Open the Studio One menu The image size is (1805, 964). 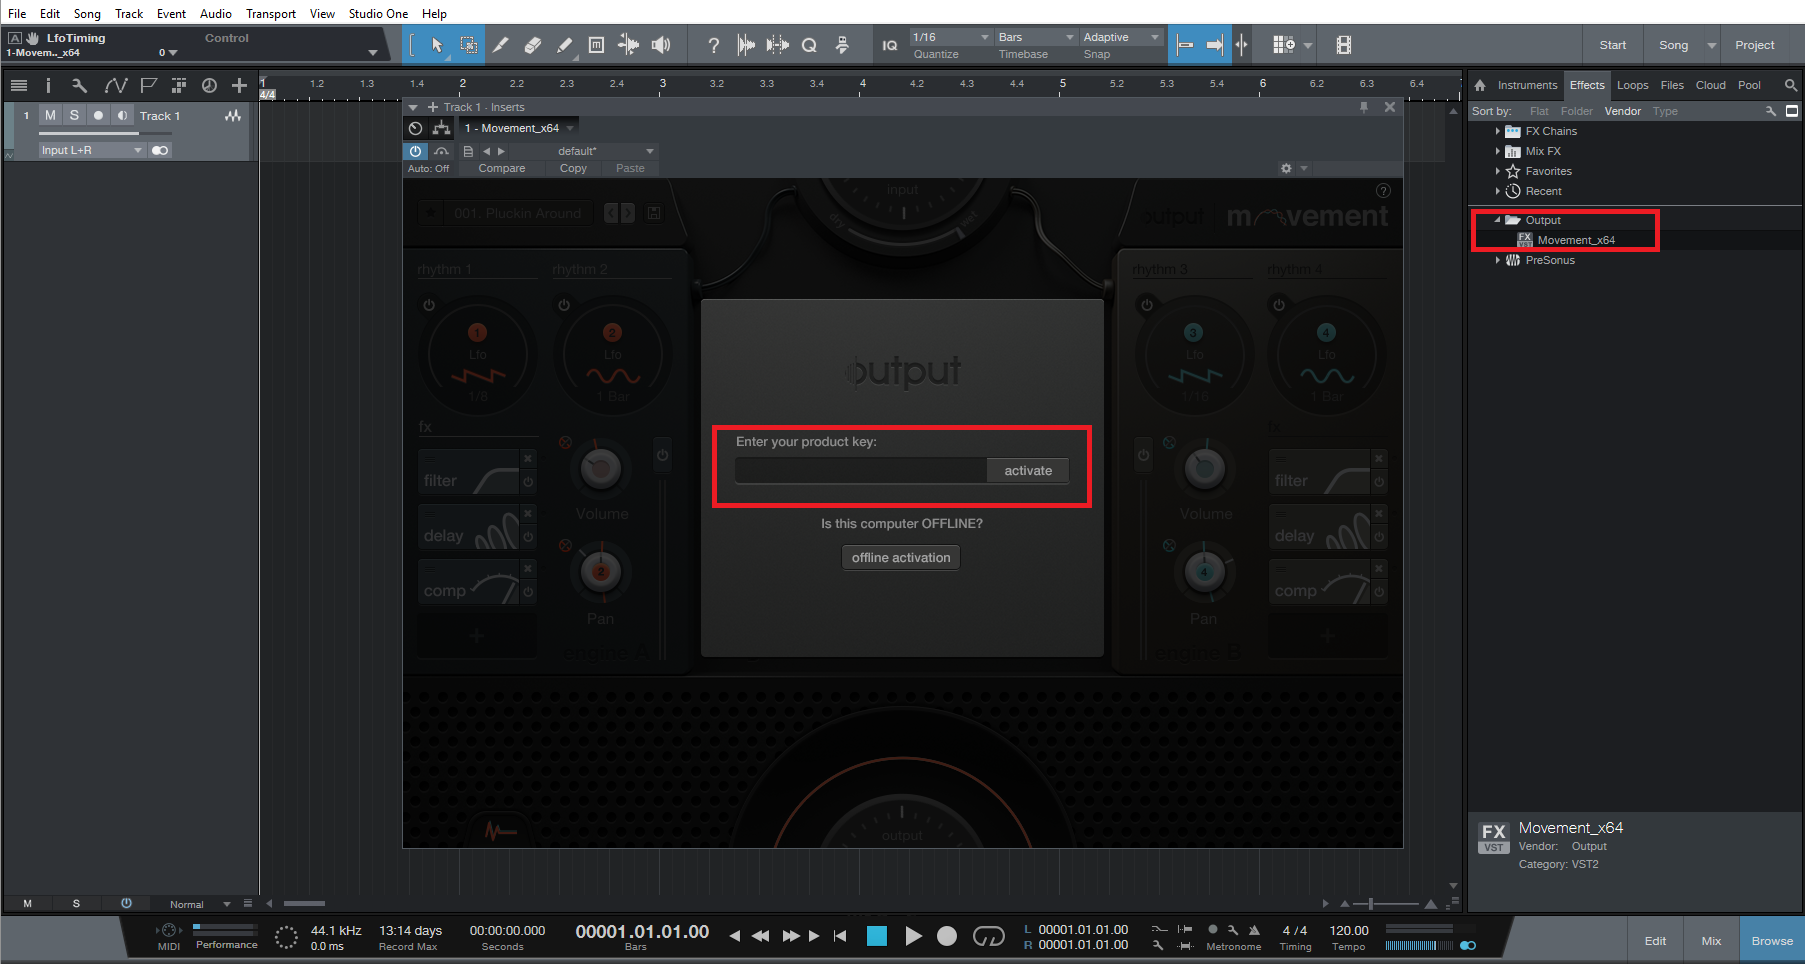[378, 14]
